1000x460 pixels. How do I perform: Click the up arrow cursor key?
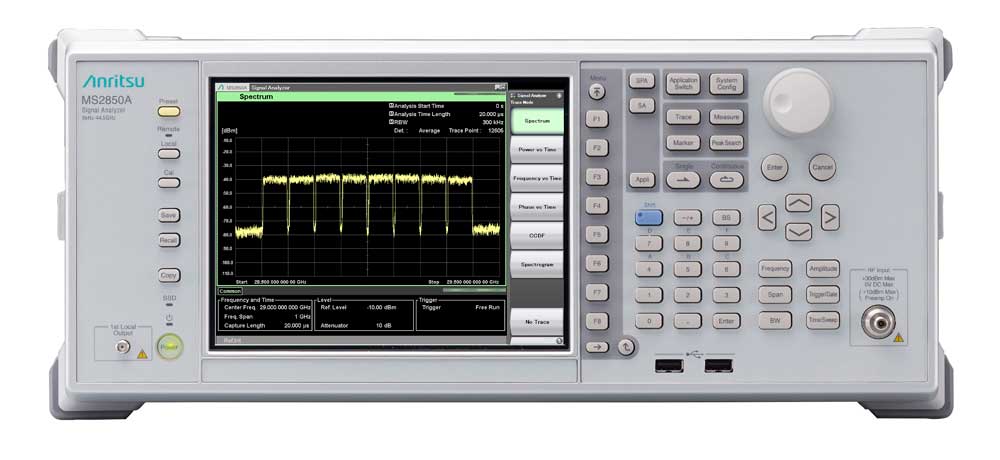click(x=798, y=204)
